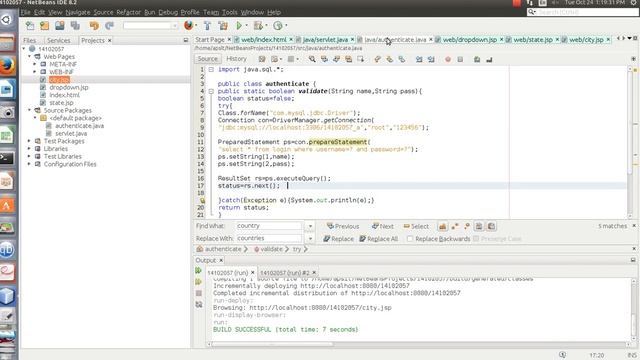640x360 pixels.
Task: Click the Shift Line Right editor icon
Action: point(431,60)
